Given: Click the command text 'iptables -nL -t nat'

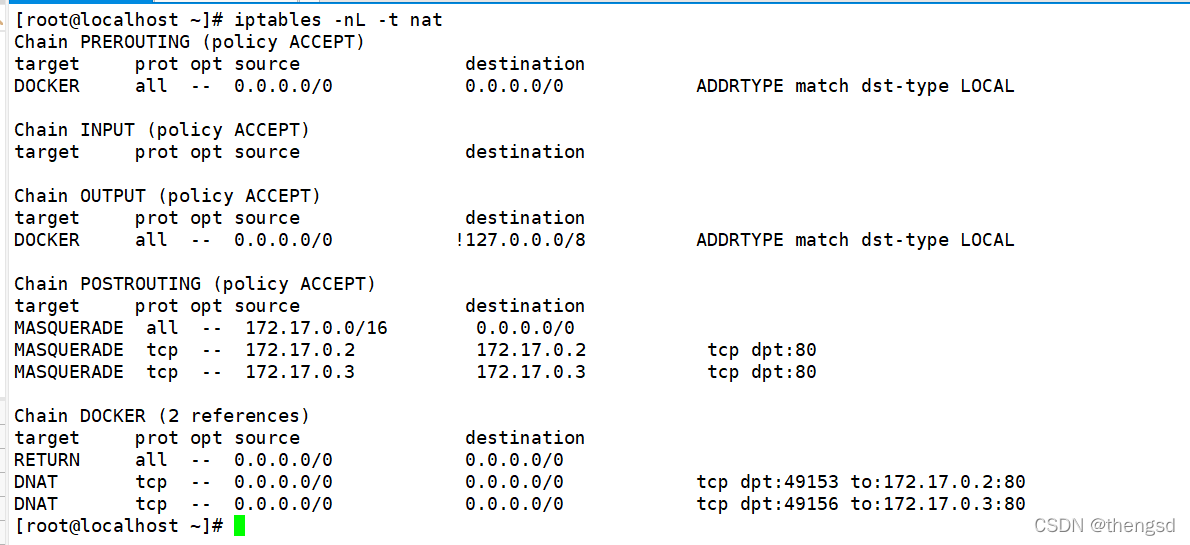Looking at the screenshot, I should pos(338,20).
